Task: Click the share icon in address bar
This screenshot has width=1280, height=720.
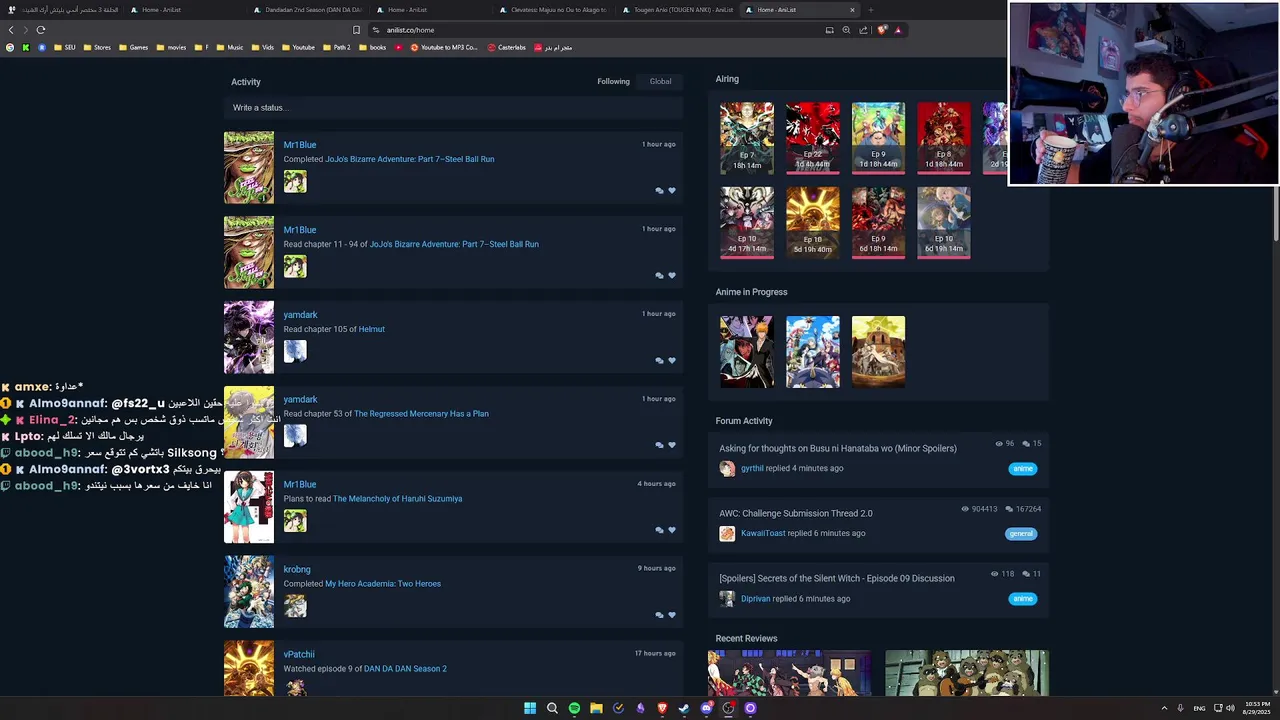Action: [863, 30]
